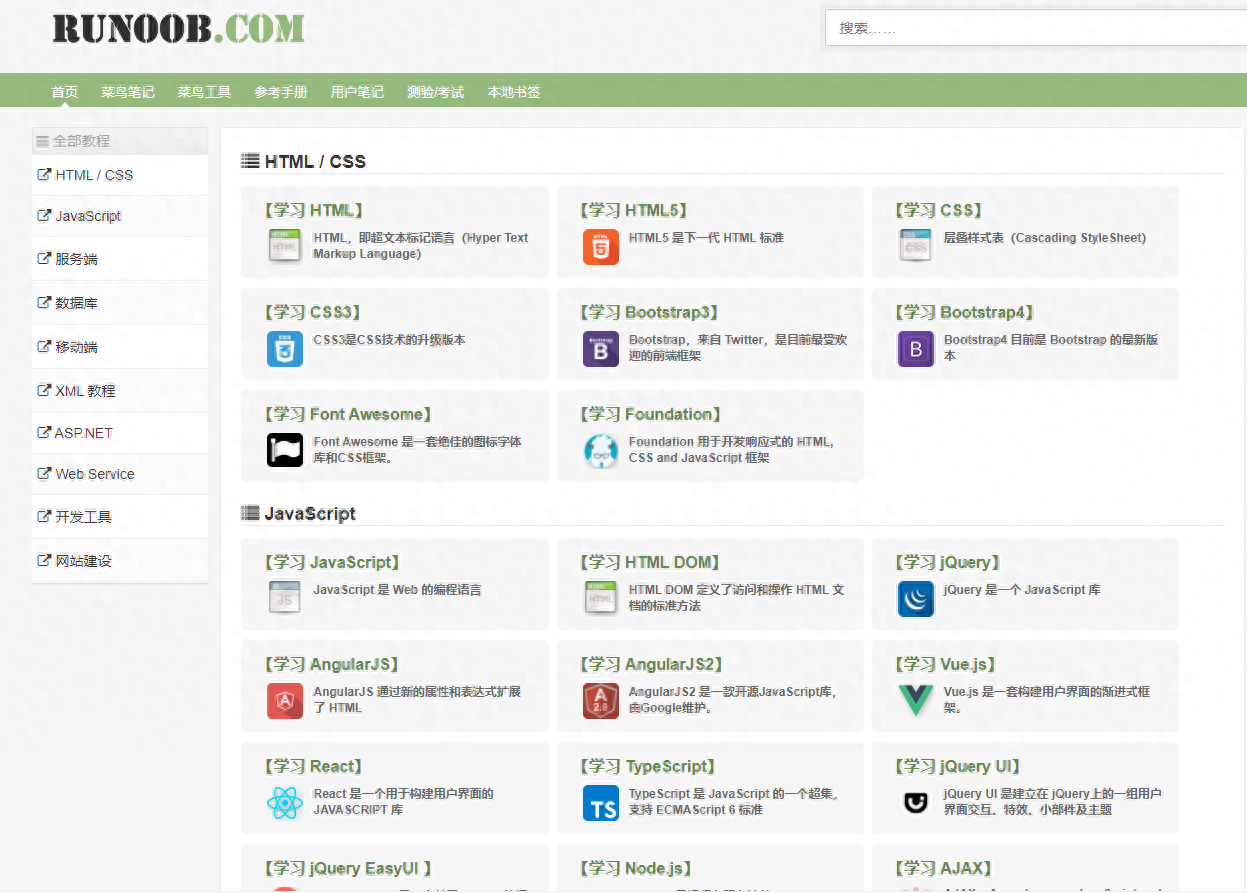Viewport: 1247px width, 893px height.
Task: Click the HTML tutorial icon
Action: [285, 246]
